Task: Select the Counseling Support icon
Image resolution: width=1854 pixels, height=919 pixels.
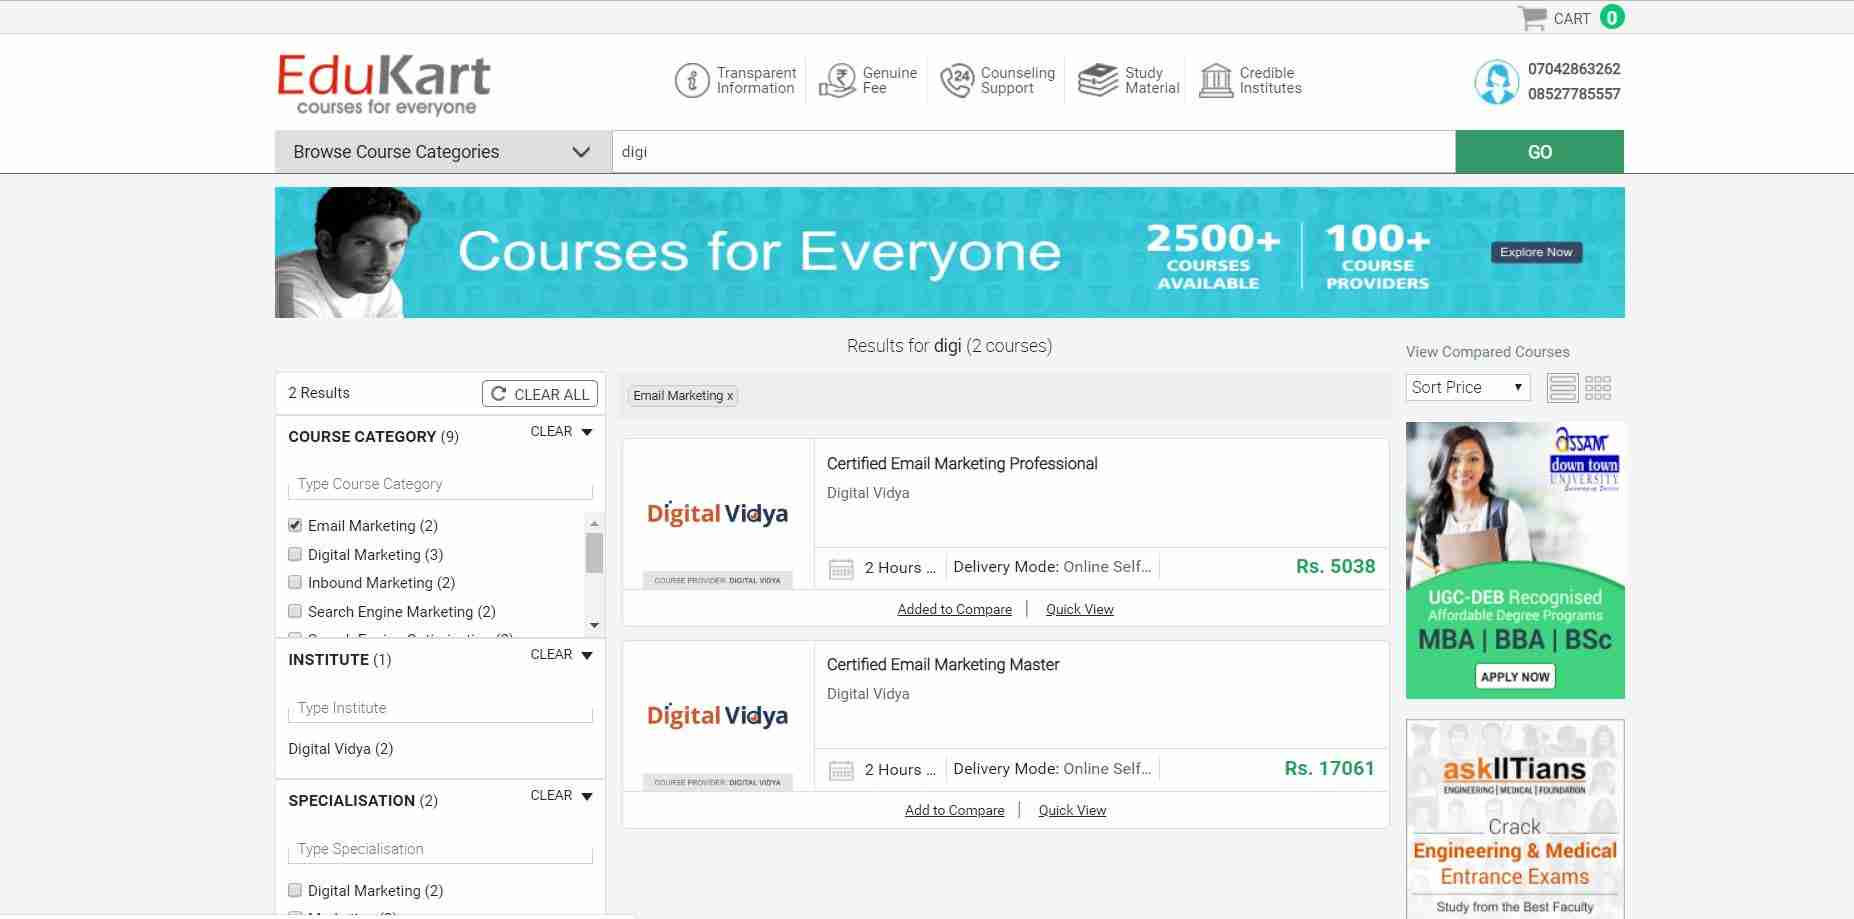Action: point(958,80)
